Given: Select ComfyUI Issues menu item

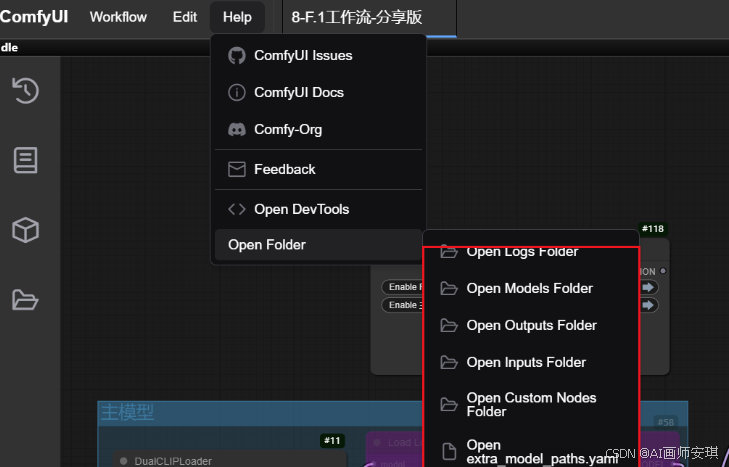Looking at the screenshot, I should [318, 56].
